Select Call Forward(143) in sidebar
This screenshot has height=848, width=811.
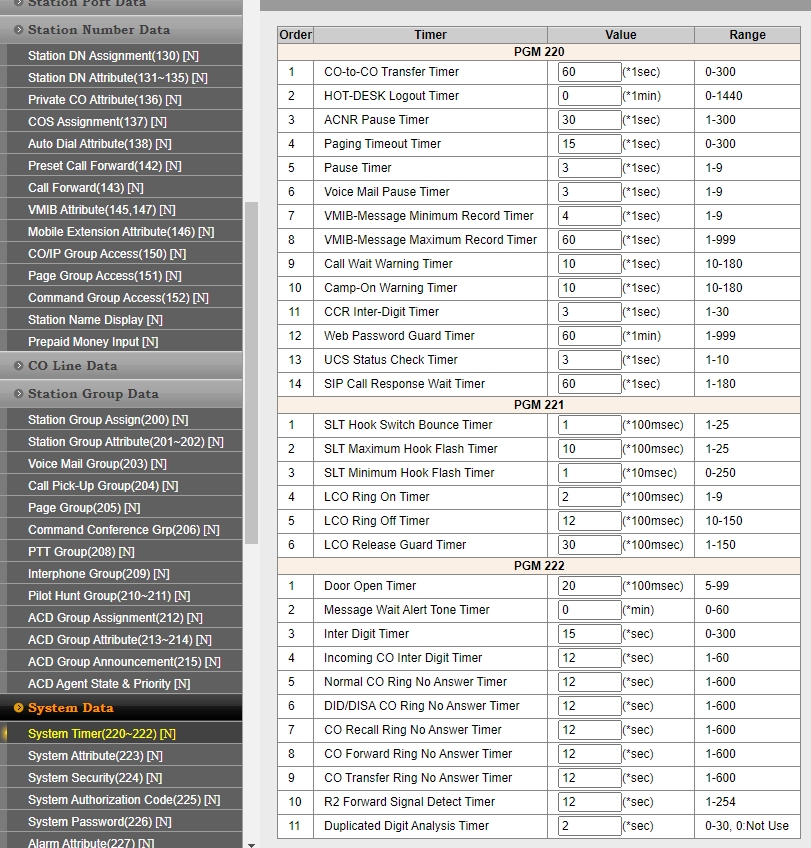coord(85,188)
